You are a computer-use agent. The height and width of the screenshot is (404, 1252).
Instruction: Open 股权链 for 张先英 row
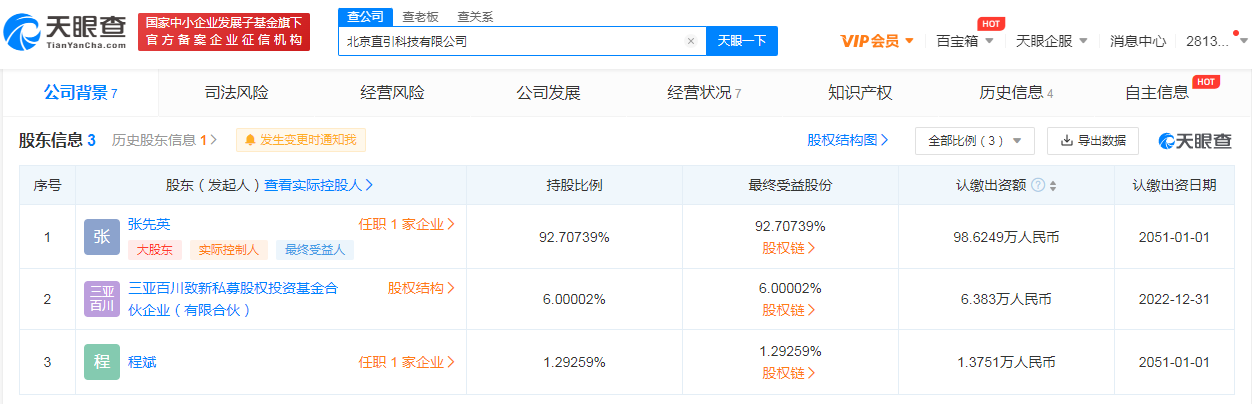click(790, 248)
